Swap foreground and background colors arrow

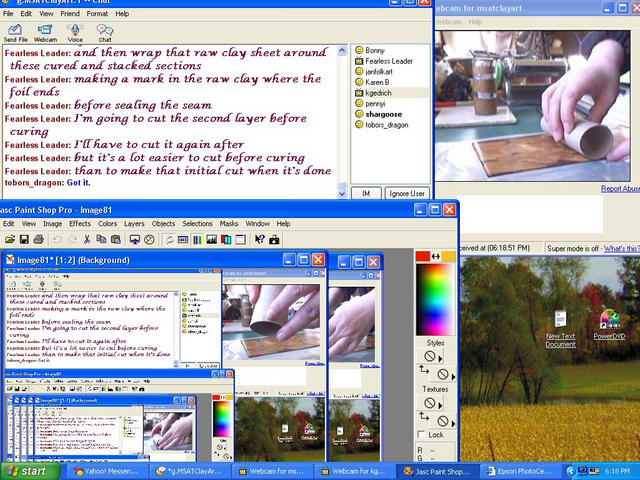(x=436, y=256)
